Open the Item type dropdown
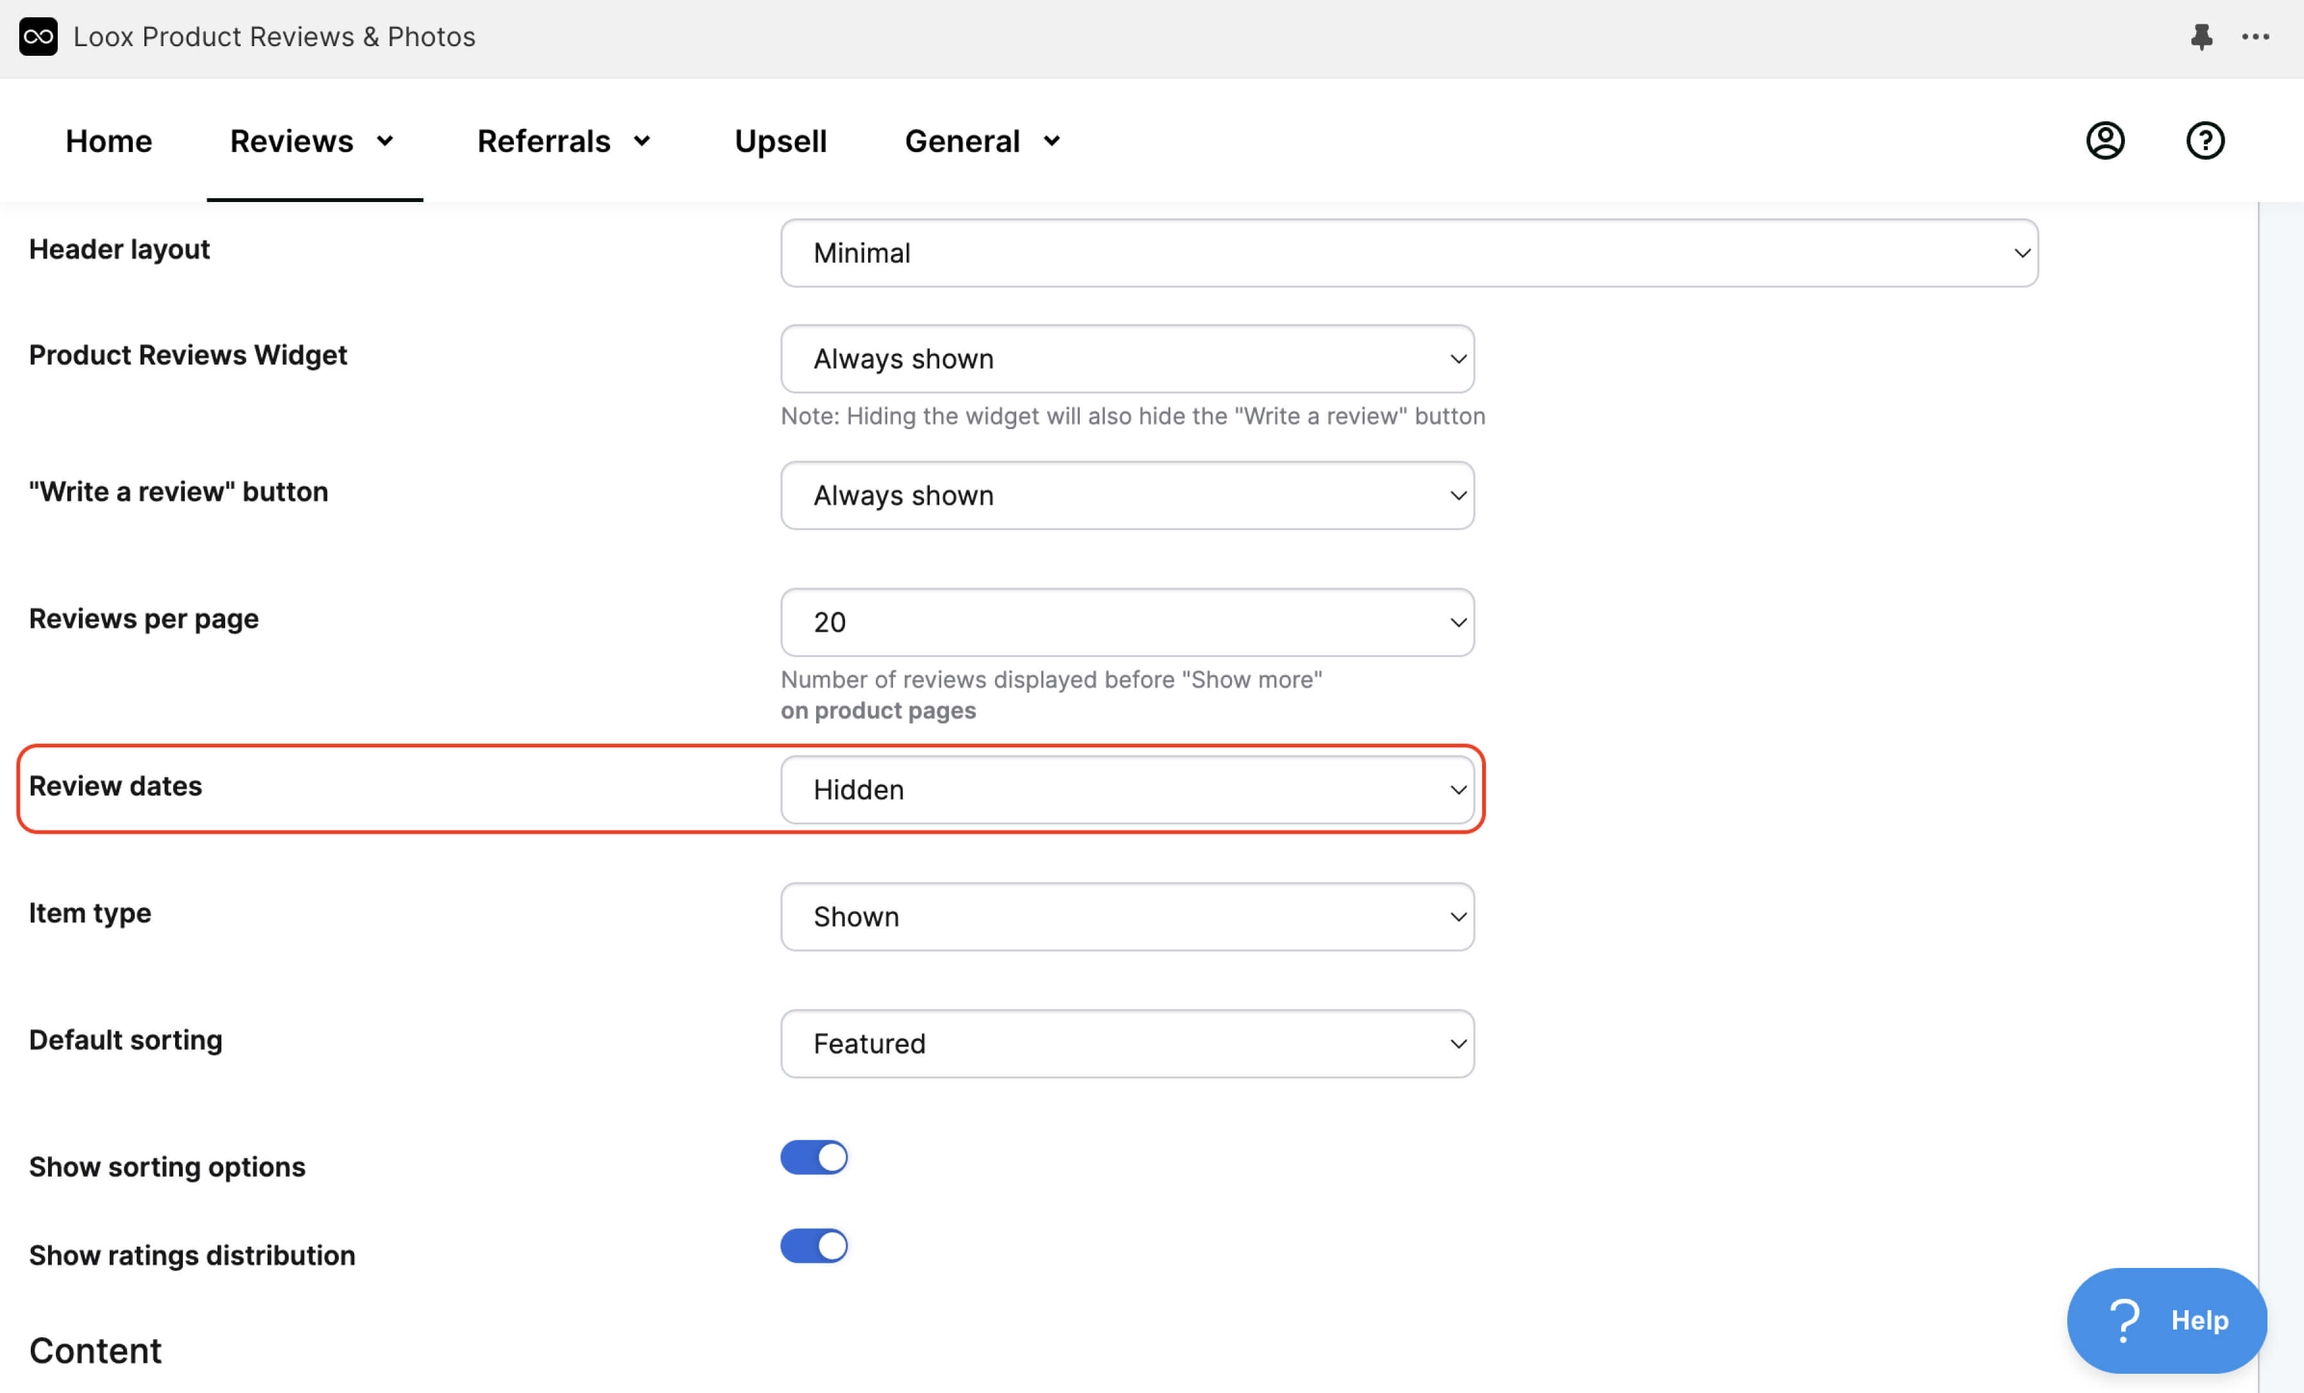The width and height of the screenshot is (2304, 1393). [x=1127, y=916]
